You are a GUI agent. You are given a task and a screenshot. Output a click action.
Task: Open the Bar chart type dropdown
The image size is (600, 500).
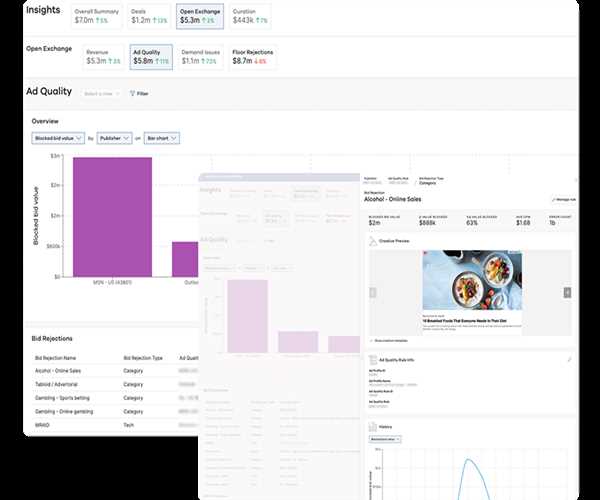[x=163, y=138]
